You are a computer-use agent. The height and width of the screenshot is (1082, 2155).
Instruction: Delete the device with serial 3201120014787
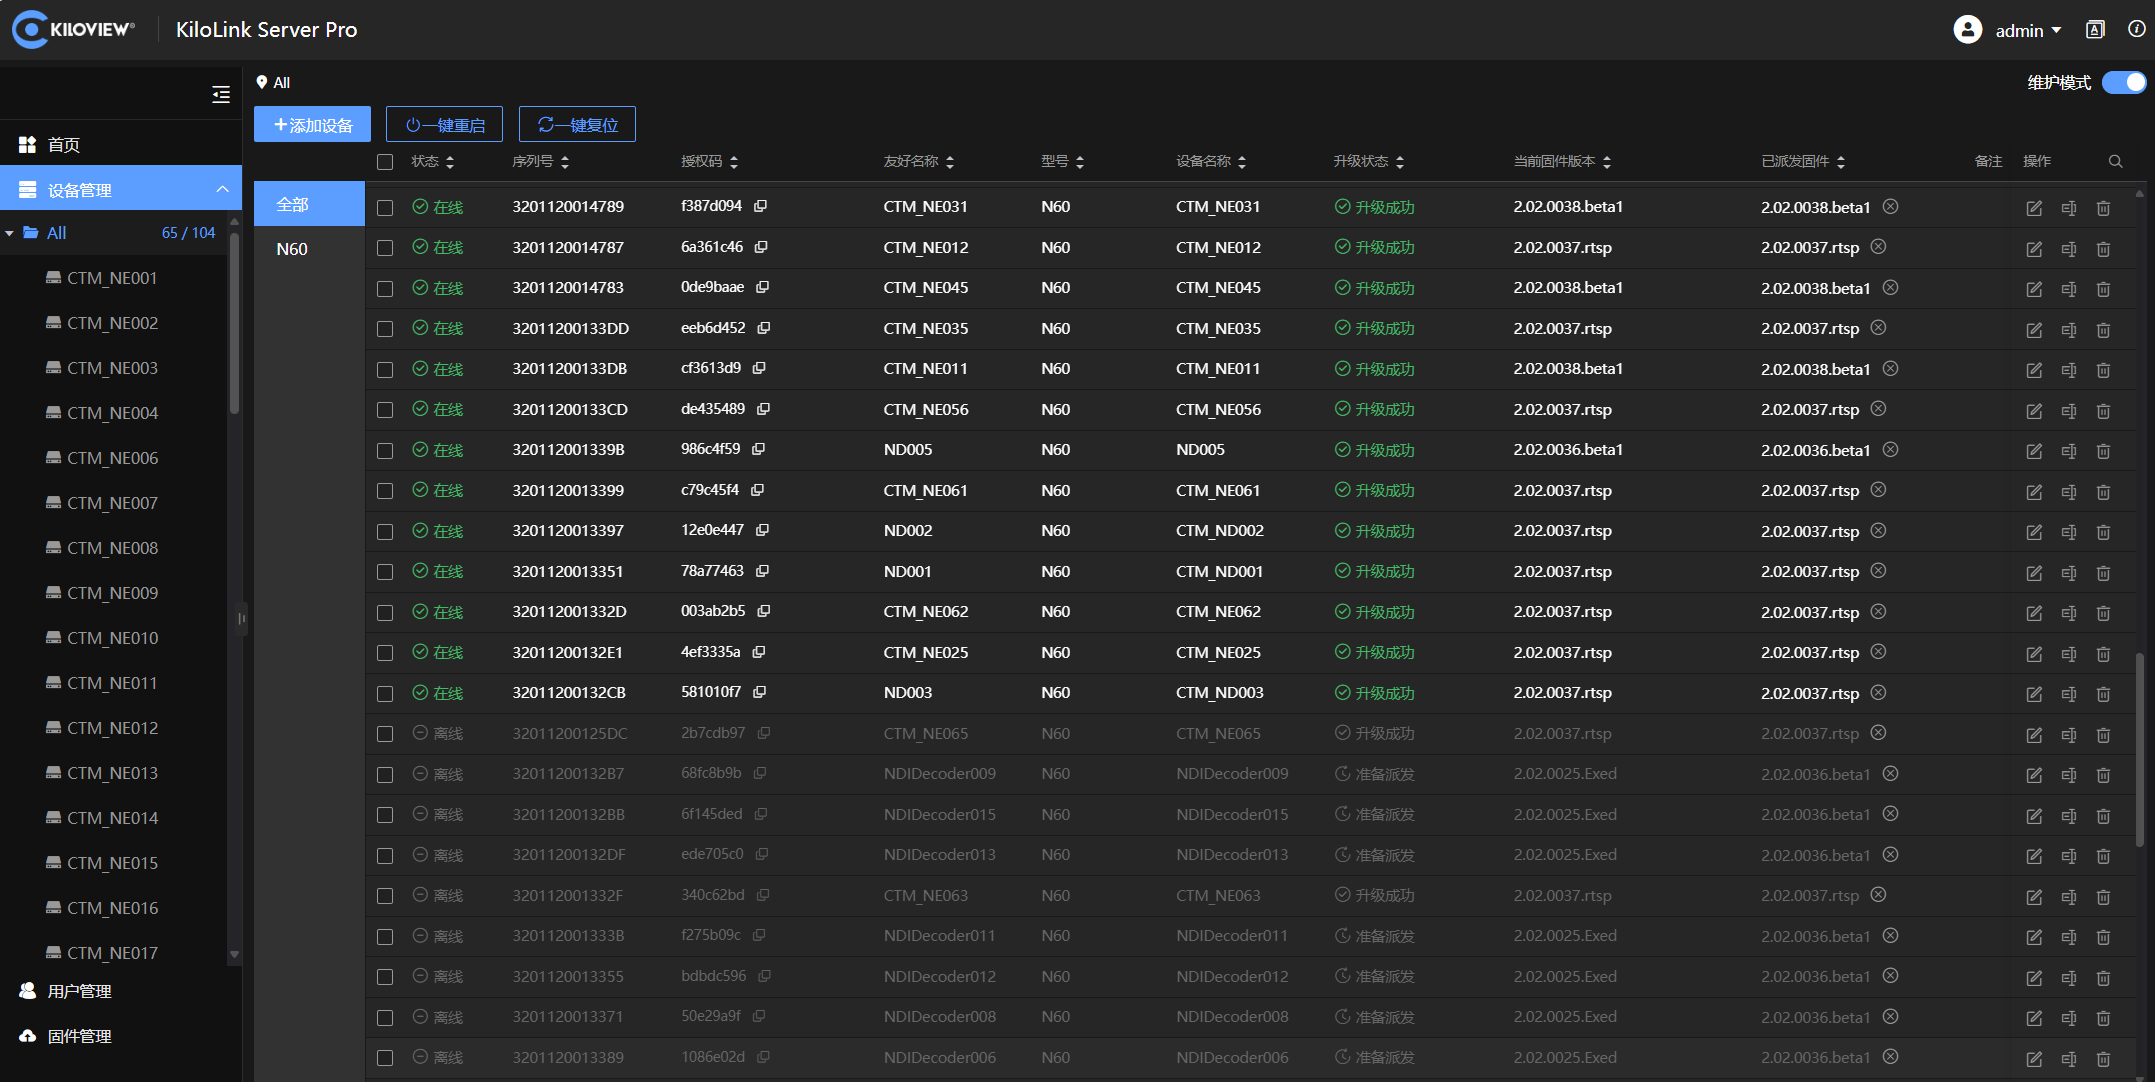pyautogui.click(x=2103, y=248)
